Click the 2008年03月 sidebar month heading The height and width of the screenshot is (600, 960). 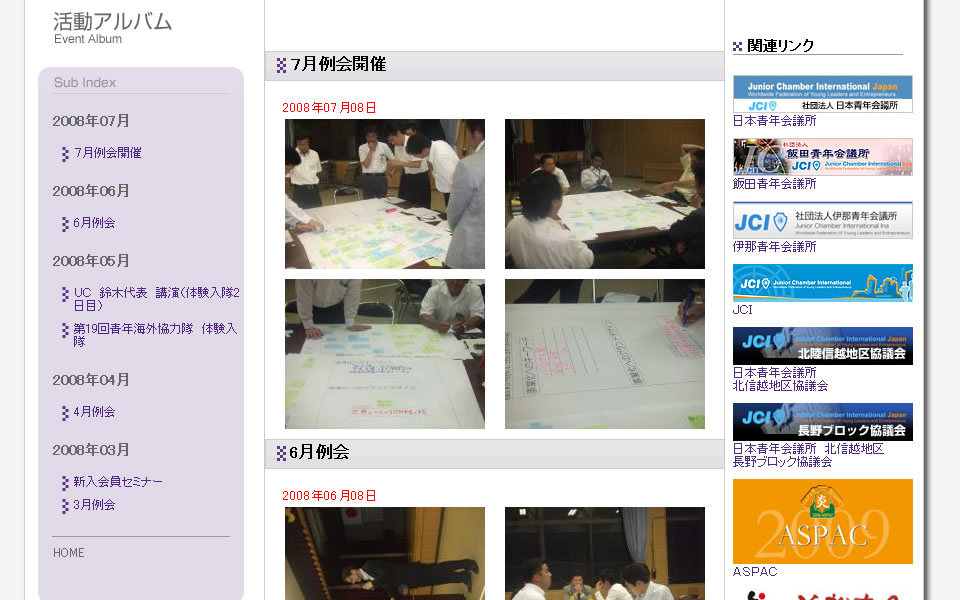pos(91,450)
